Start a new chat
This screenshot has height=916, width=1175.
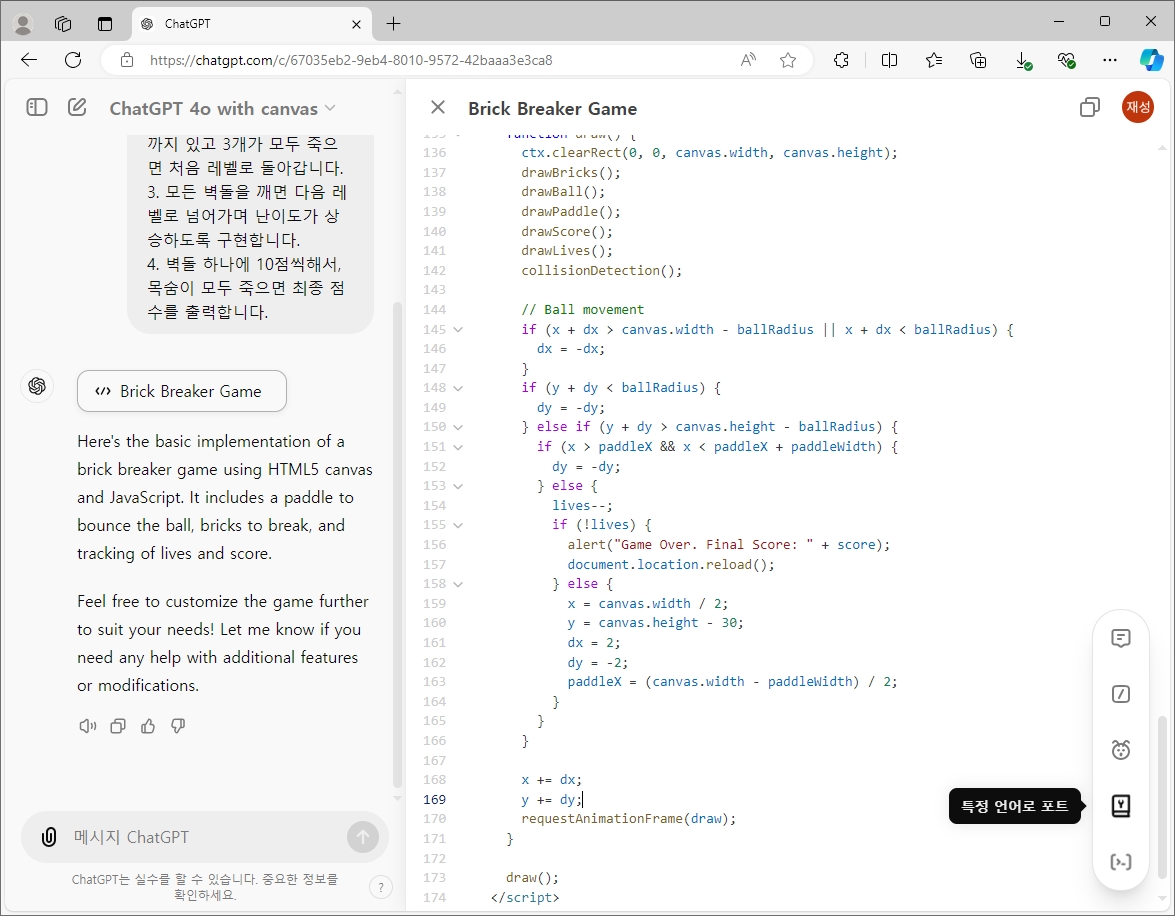pos(77,108)
